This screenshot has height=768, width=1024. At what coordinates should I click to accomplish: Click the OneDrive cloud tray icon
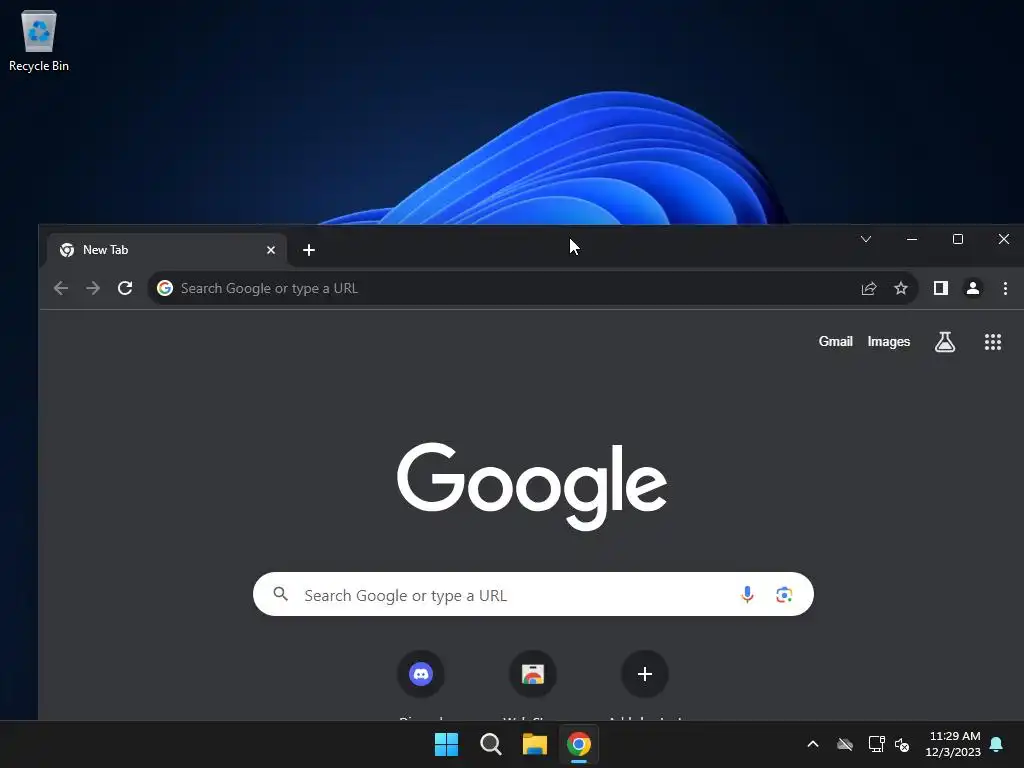(845, 744)
